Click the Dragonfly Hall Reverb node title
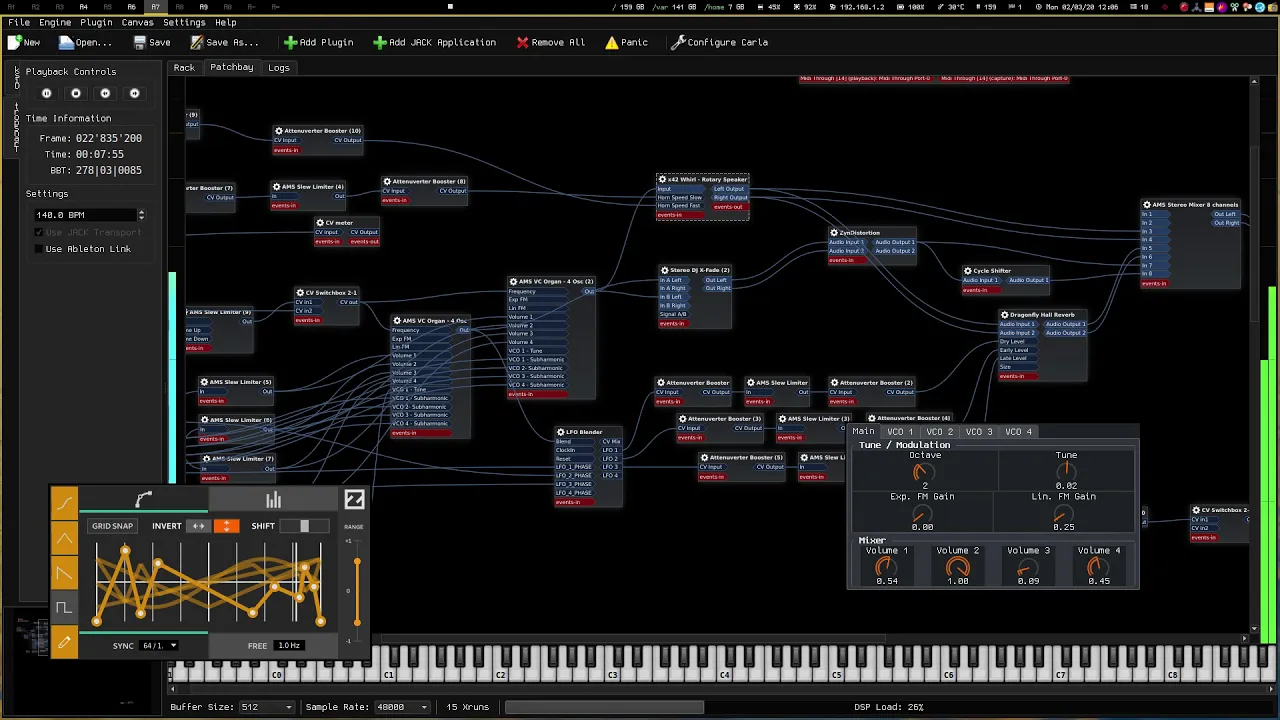The height and width of the screenshot is (720, 1280). pos(1042,315)
